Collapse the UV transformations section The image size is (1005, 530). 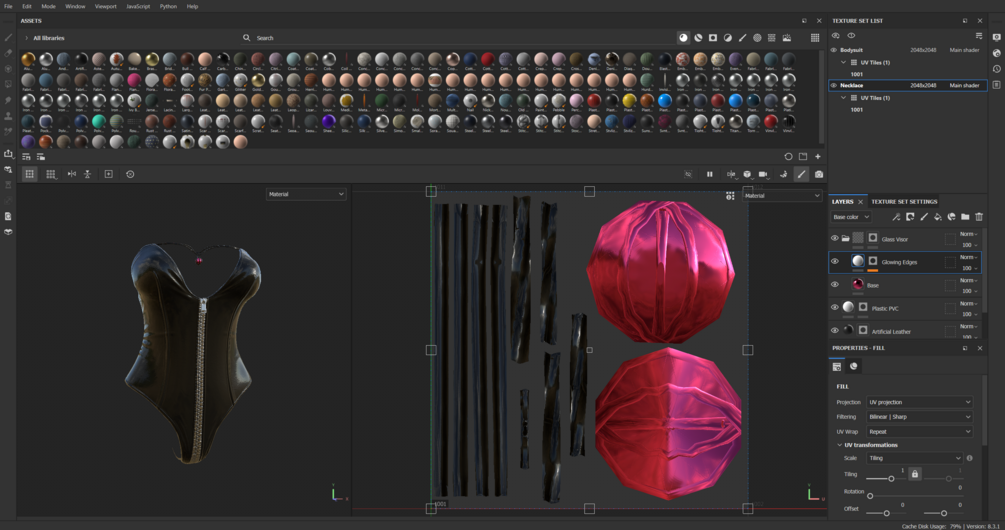(x=840, y=445)
